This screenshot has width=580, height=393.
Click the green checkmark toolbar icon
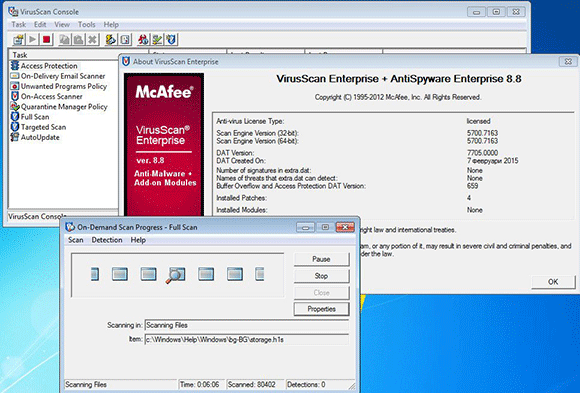click(157, 39)
